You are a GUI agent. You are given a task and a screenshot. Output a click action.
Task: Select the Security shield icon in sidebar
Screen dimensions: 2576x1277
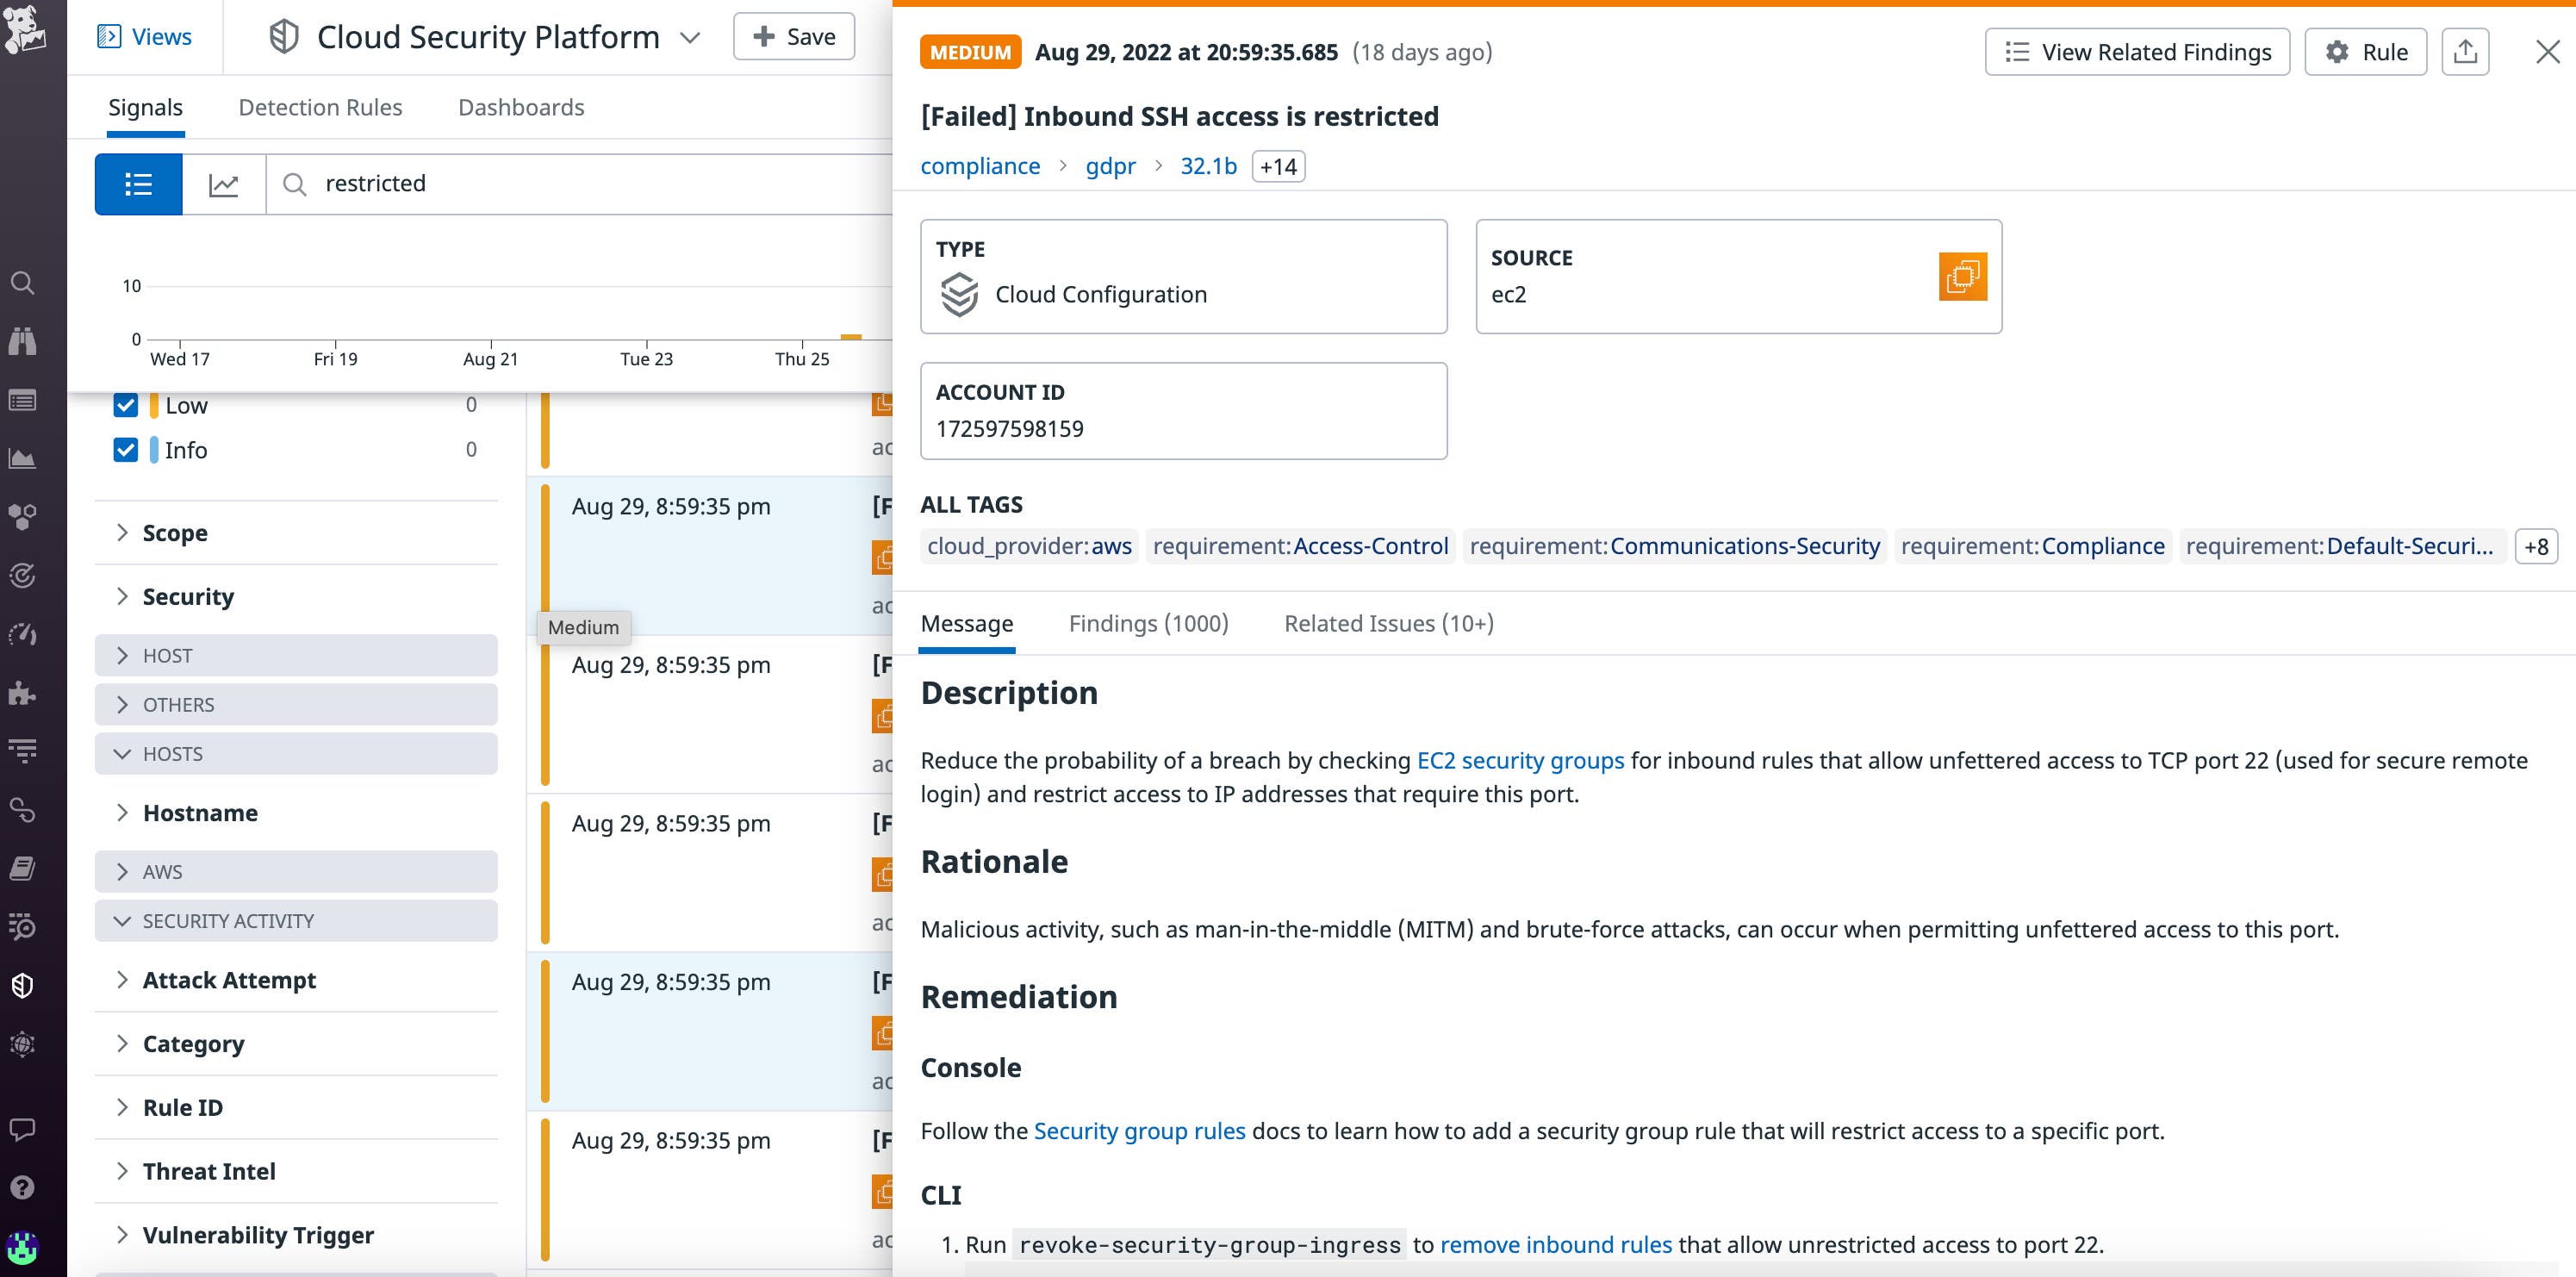click(24, 985)
